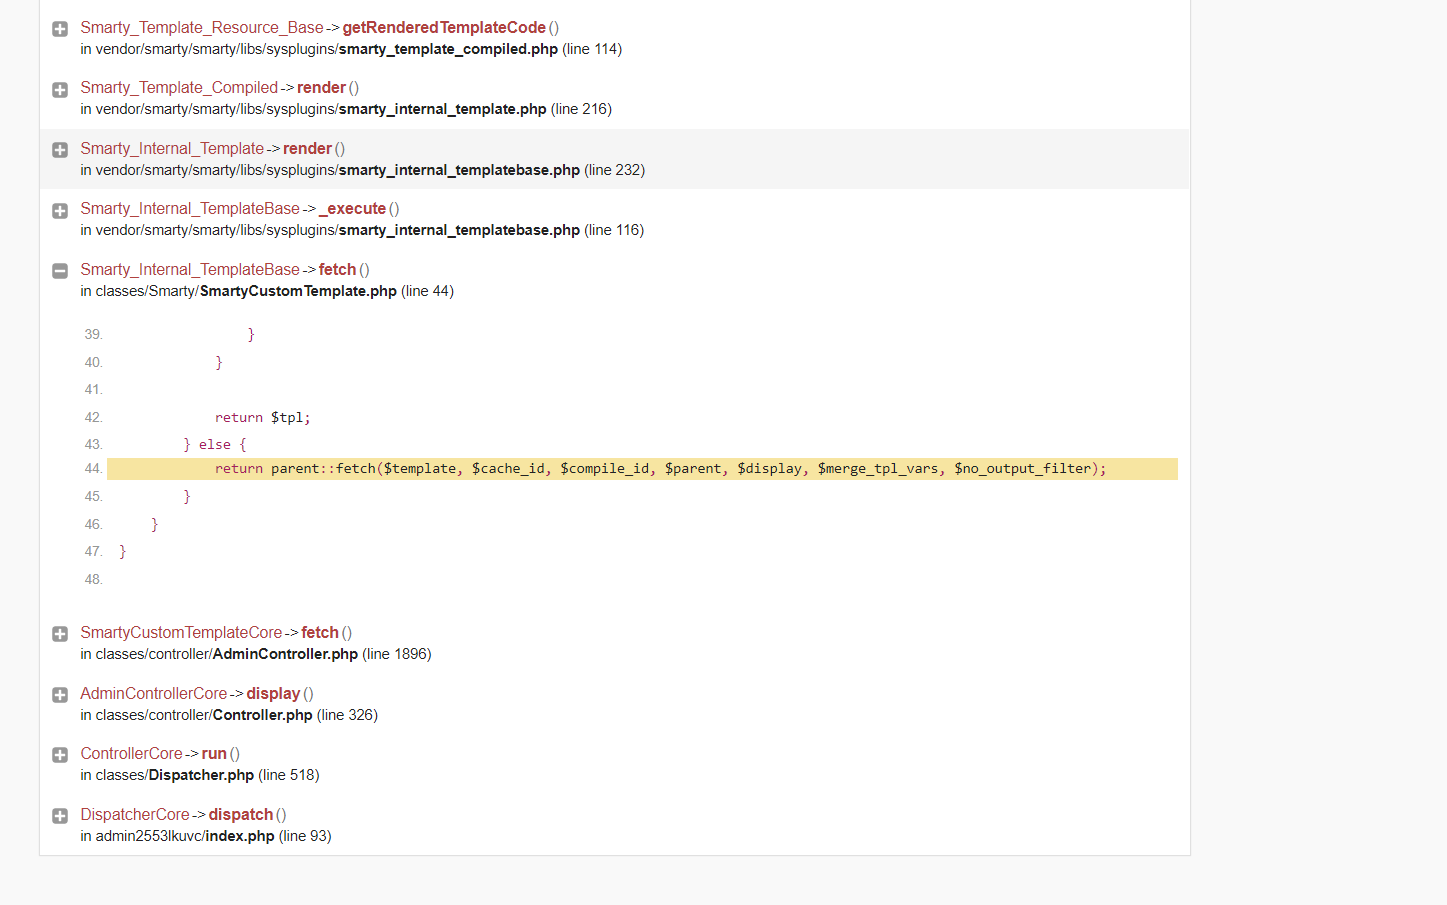The height and width of the screenshot is (905, 1447).
Task: Expand the getRenderedTemplateCode stack frame
Action: pos(60,29)
